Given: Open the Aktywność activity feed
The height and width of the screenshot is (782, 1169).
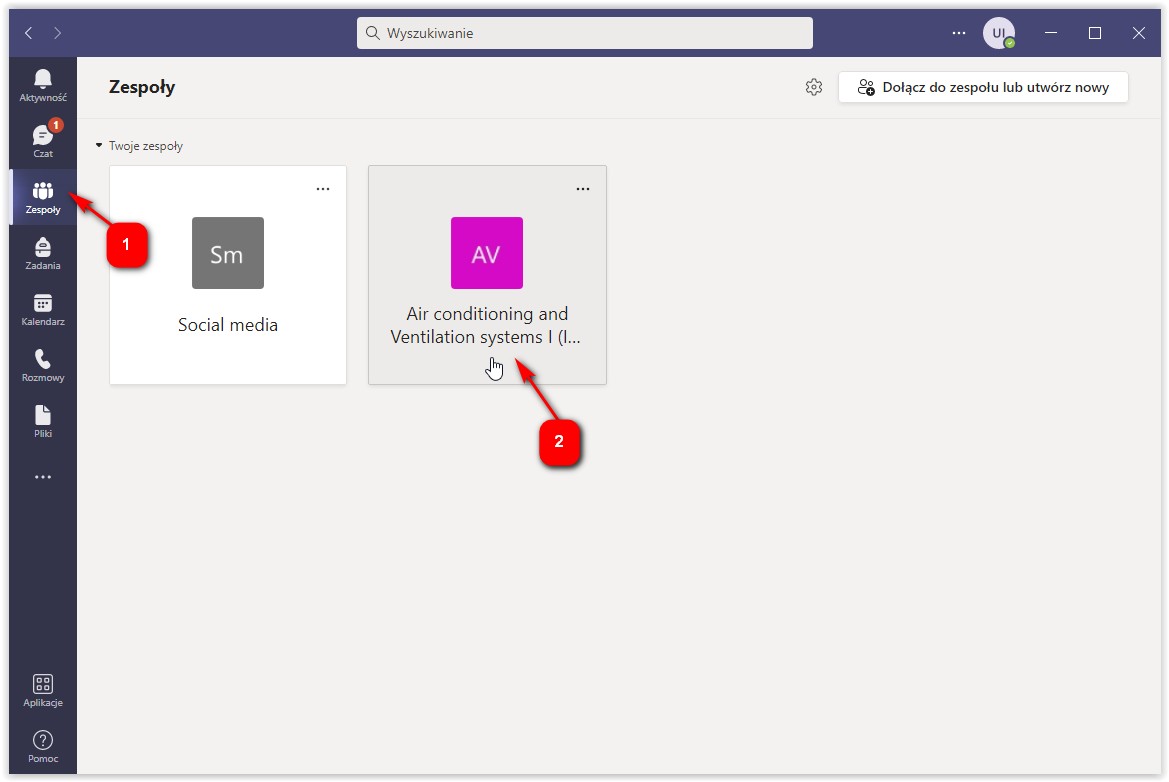Looking at the screenshot, I should [x=42, y=85].
